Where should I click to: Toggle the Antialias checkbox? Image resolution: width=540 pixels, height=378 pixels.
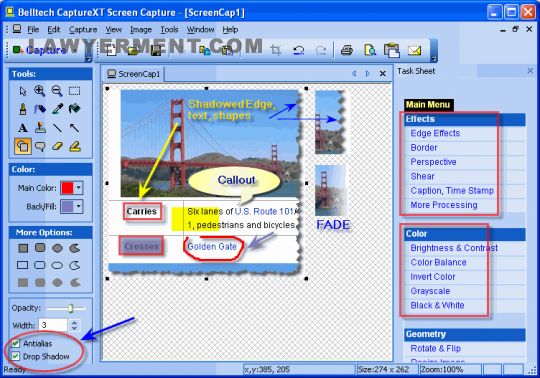pos(15,343)
